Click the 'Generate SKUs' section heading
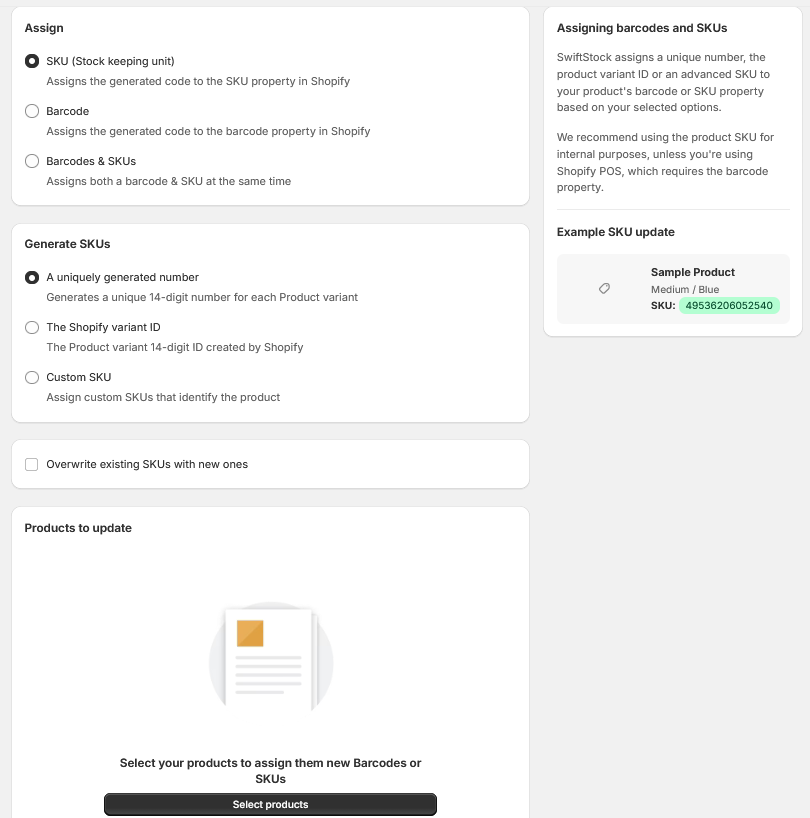Viewport: 810px width, 818px height. pyautogui.click(x=67, y=244)
